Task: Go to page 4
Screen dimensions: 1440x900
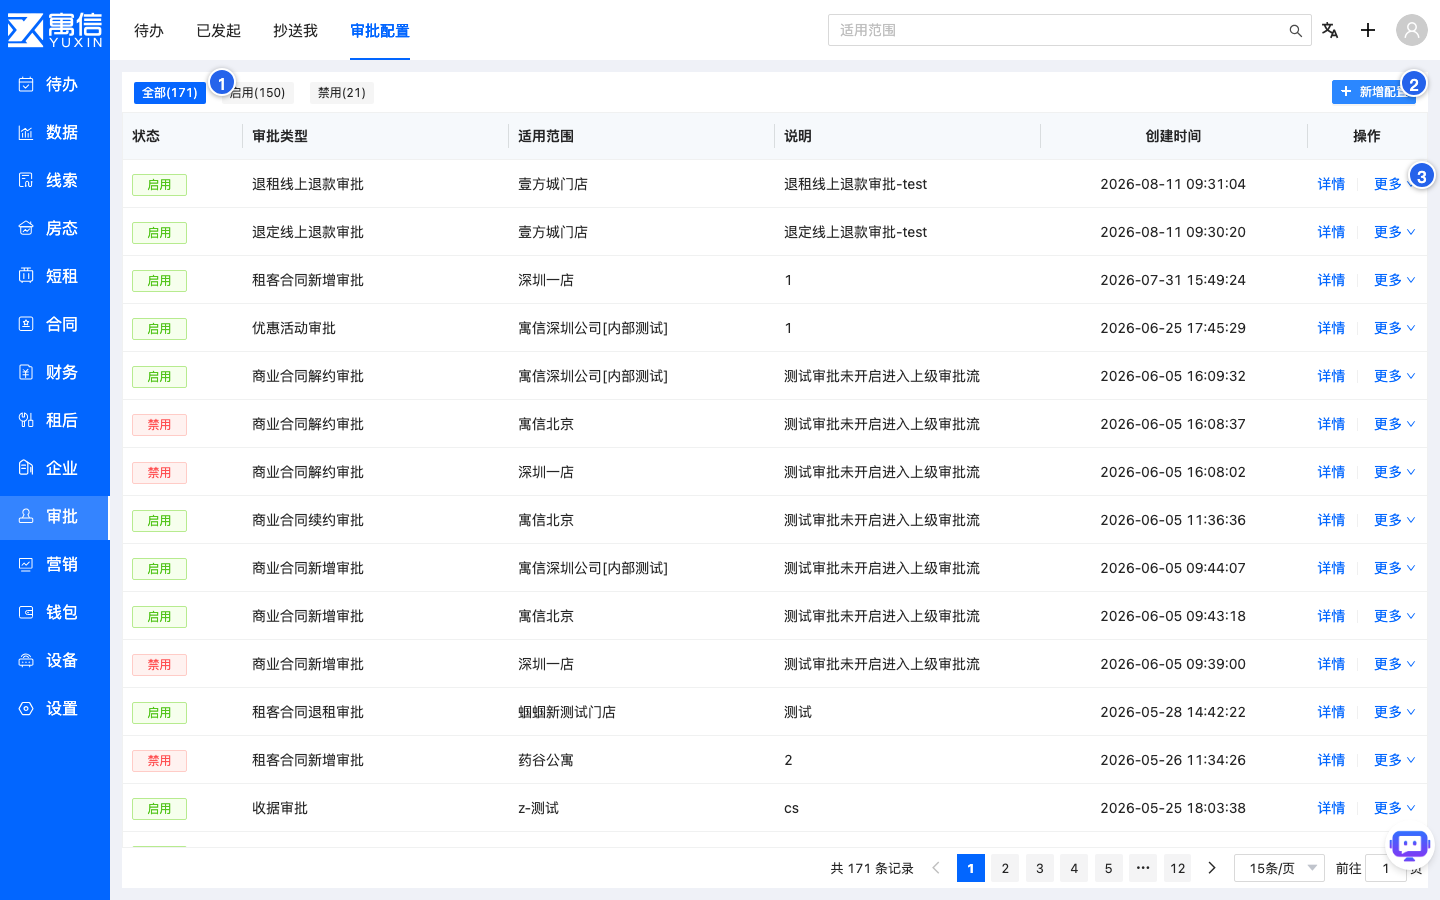Action: point(1074,868)
